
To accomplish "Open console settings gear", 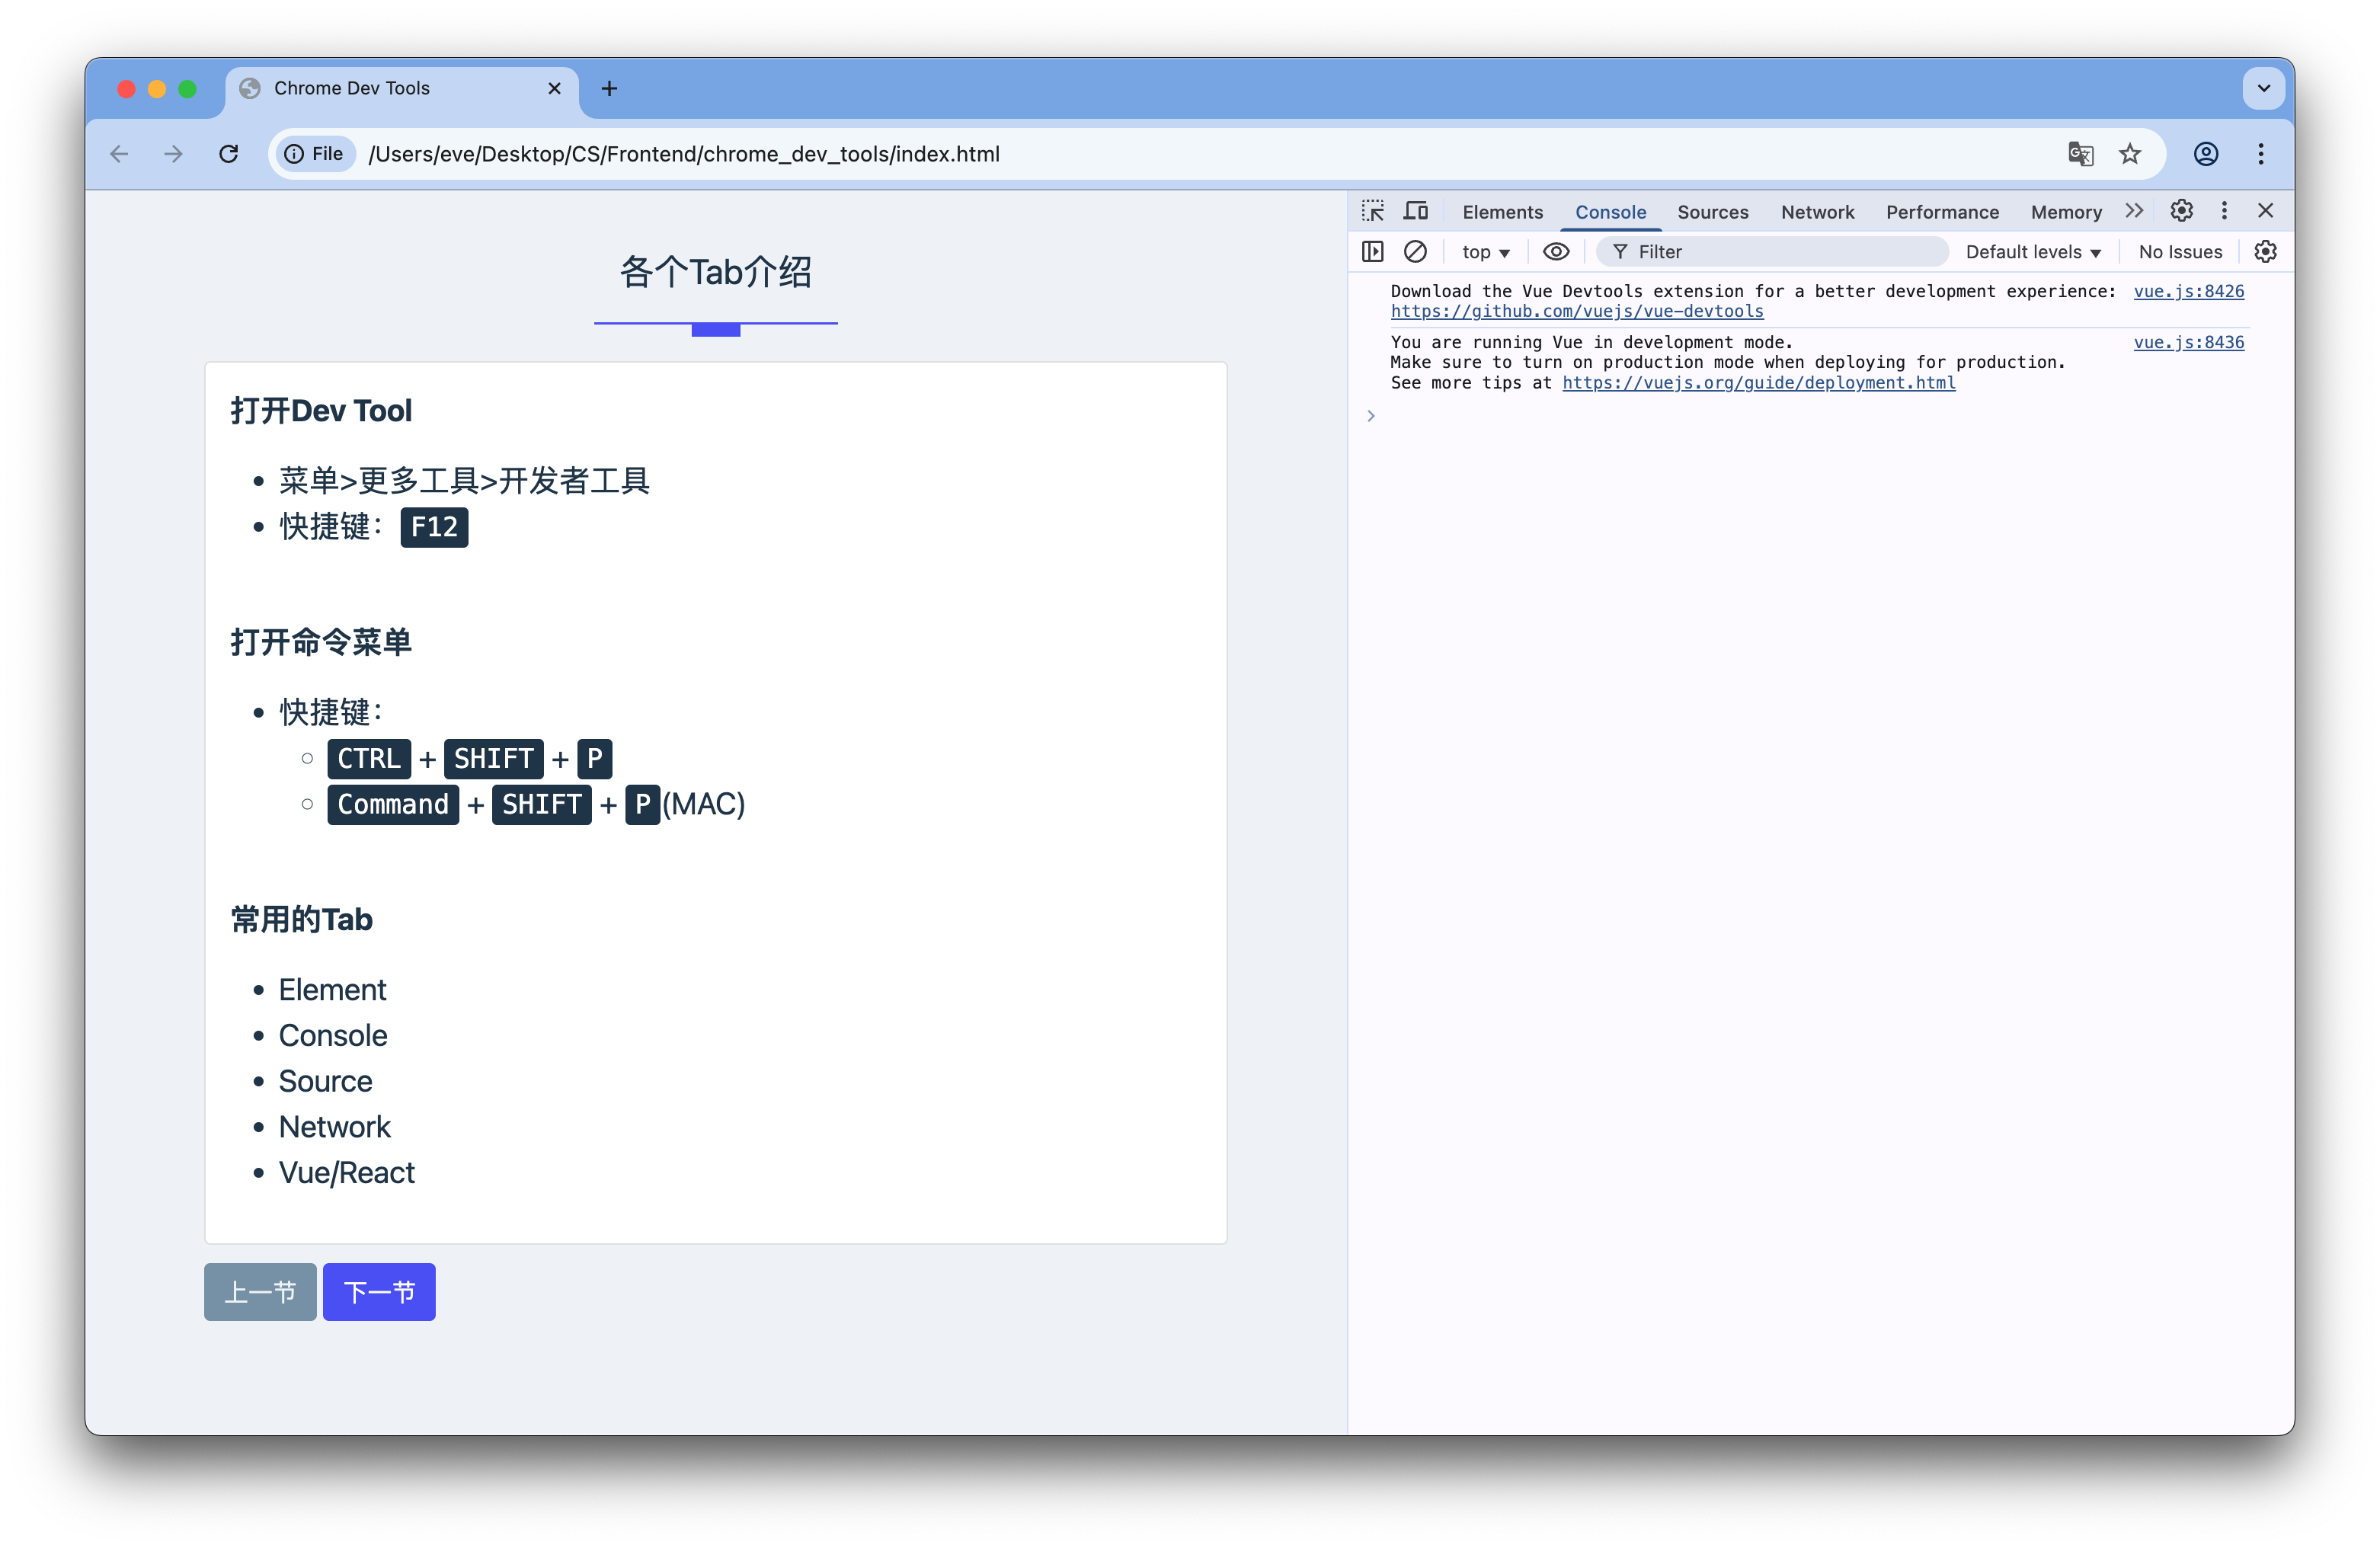I will click(2265, 251).
